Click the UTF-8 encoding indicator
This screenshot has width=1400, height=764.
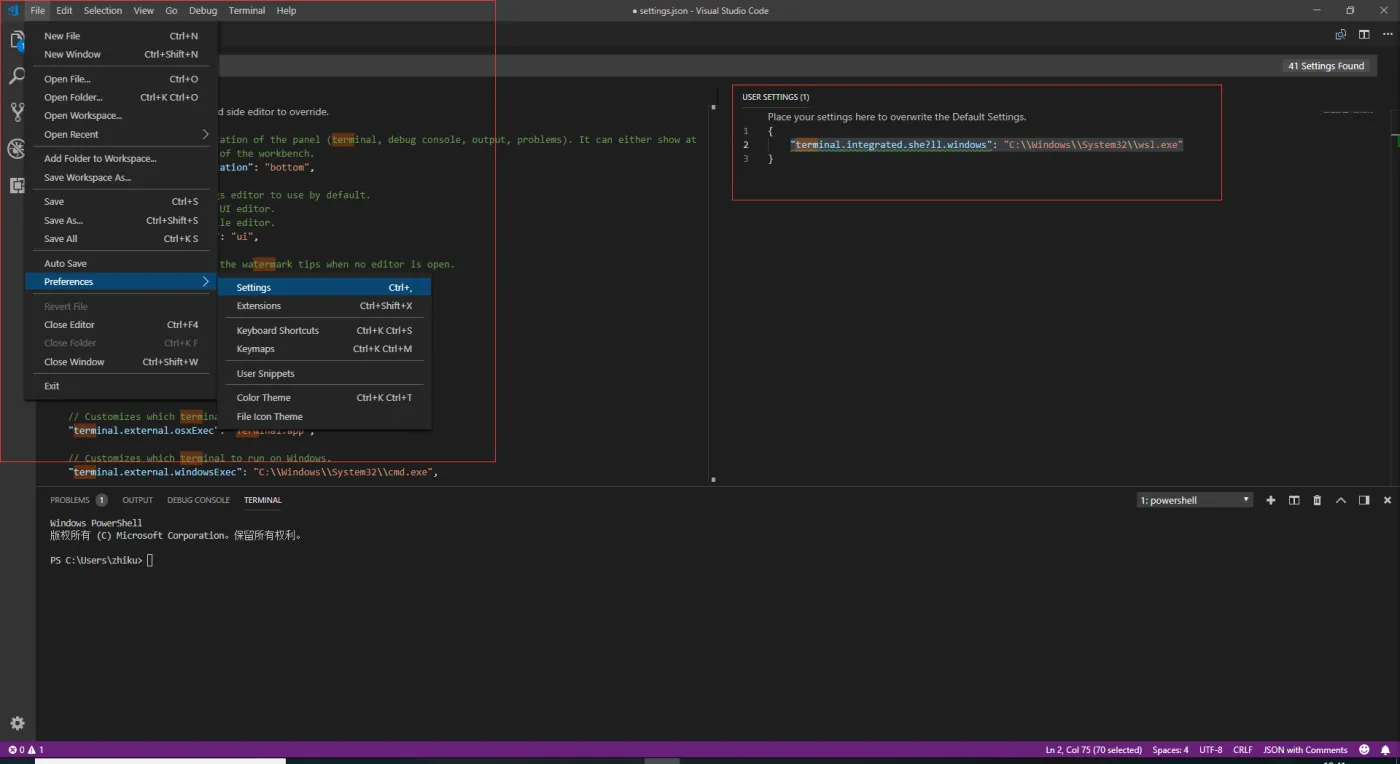(1210, 749)
